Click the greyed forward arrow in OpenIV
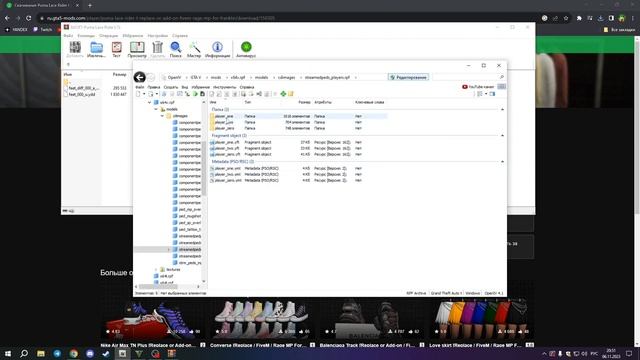This screenshot has height=360, width=640. coord(151,77)
